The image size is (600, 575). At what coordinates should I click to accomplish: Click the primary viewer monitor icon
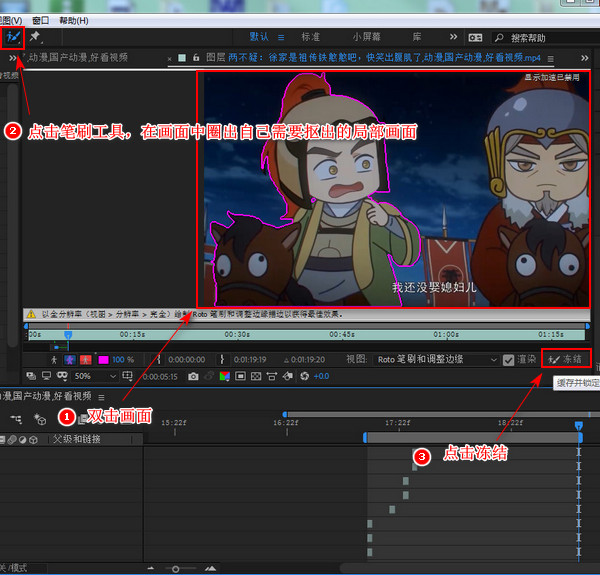pyautogui.click(x=46, y=376)
